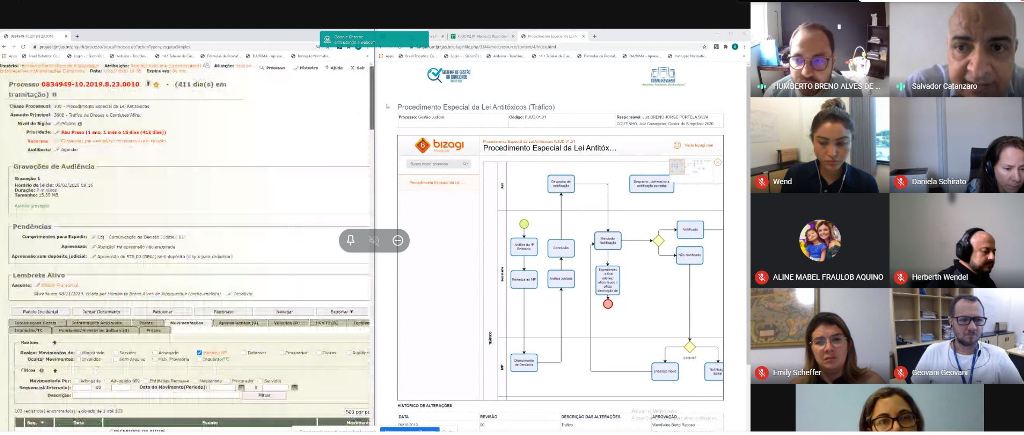Click the muted microphone icon on floating control
Image resolution: width=1024 pixels, height=435 pixels.
tap(374, 240)
